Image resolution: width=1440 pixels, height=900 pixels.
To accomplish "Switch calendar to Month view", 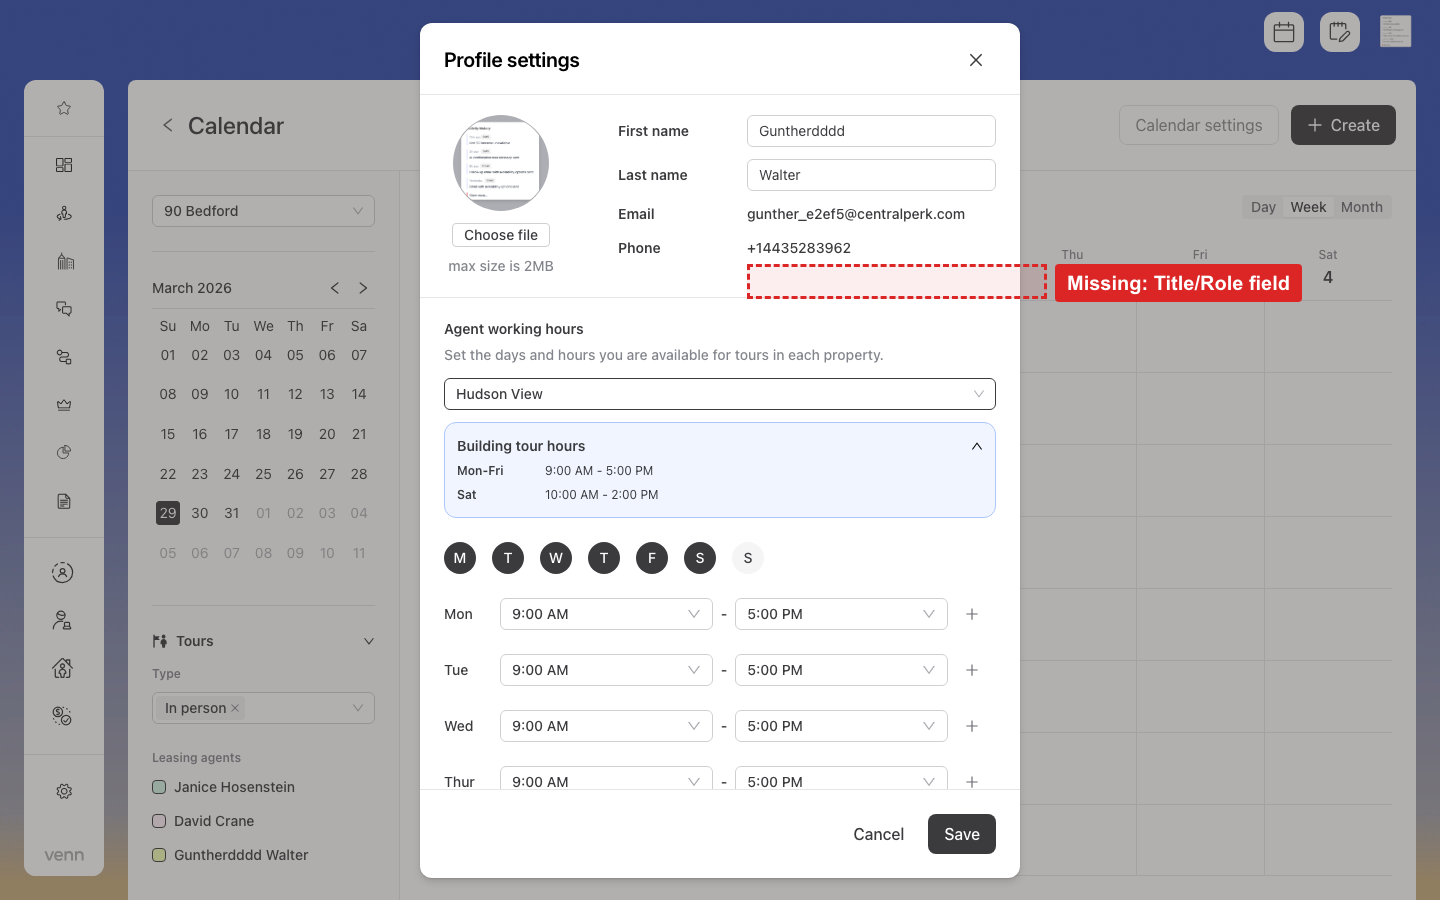I will click(1362, 207).
